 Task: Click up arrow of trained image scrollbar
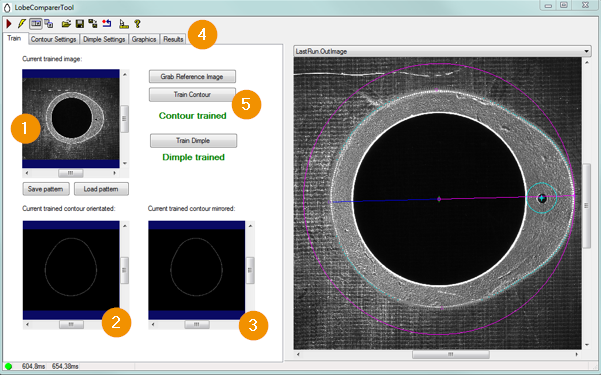click(x=125, y=74)
